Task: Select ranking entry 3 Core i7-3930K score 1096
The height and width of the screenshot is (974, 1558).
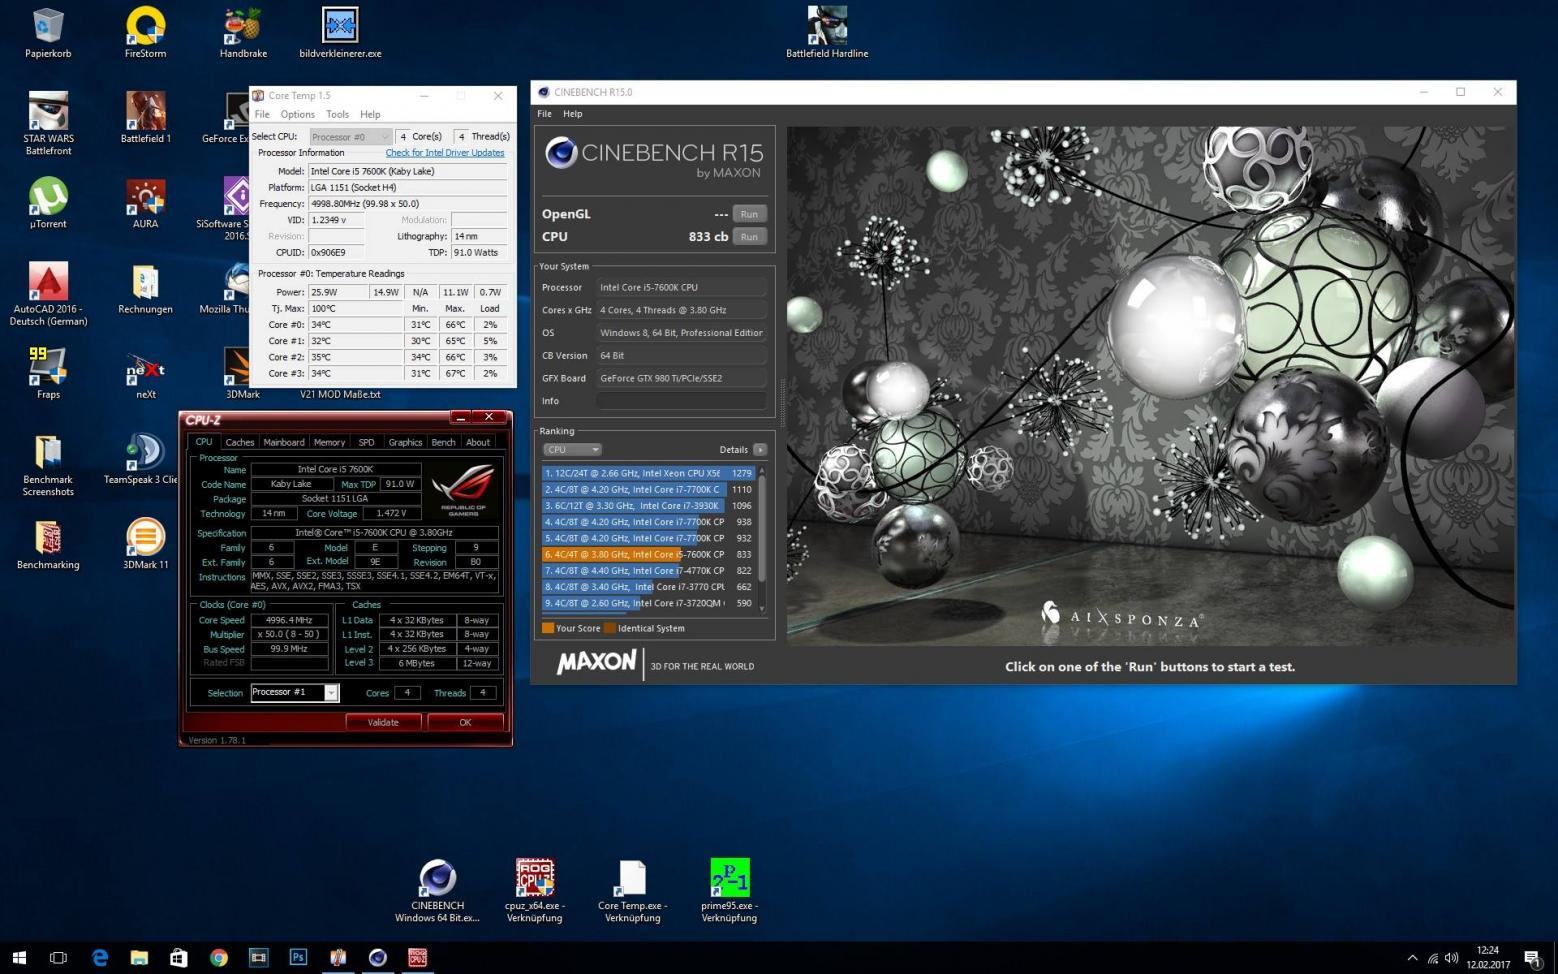Action: coord(648,506)
